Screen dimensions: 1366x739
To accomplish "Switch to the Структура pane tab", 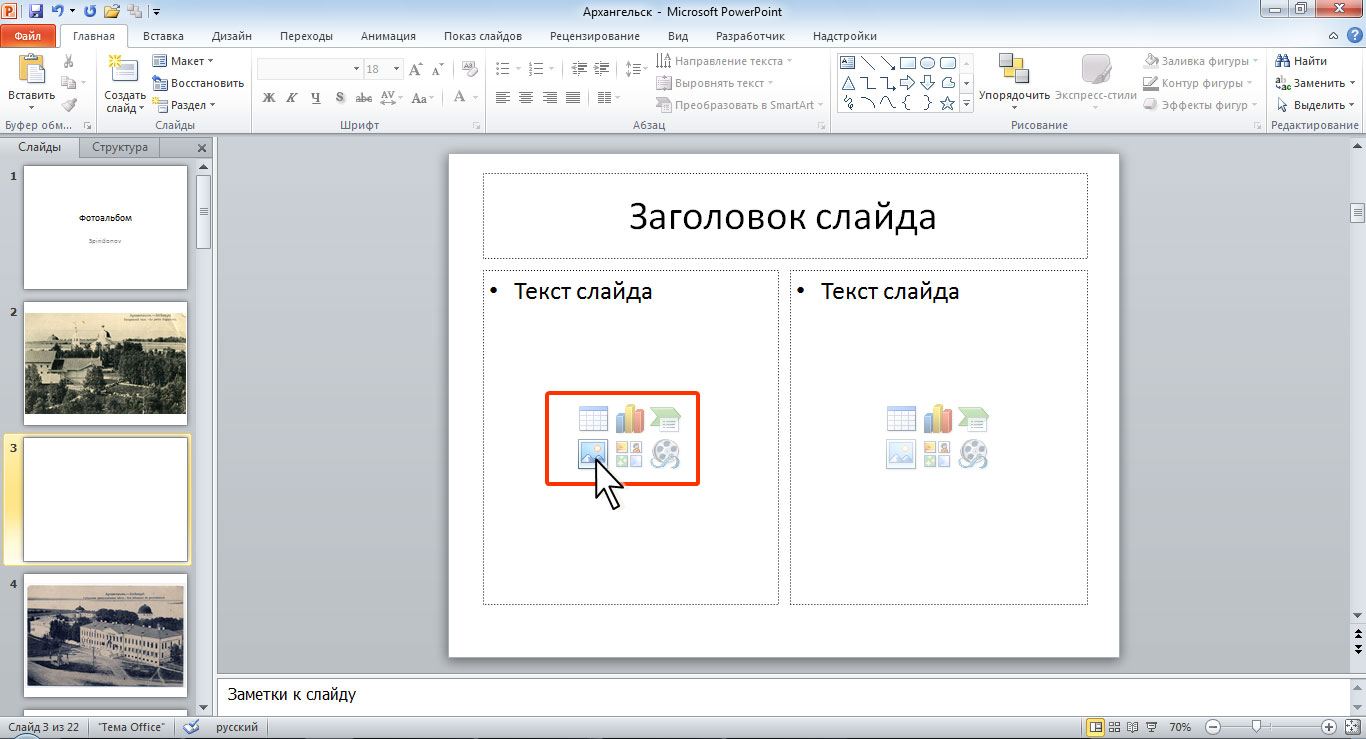I will 120,147.
